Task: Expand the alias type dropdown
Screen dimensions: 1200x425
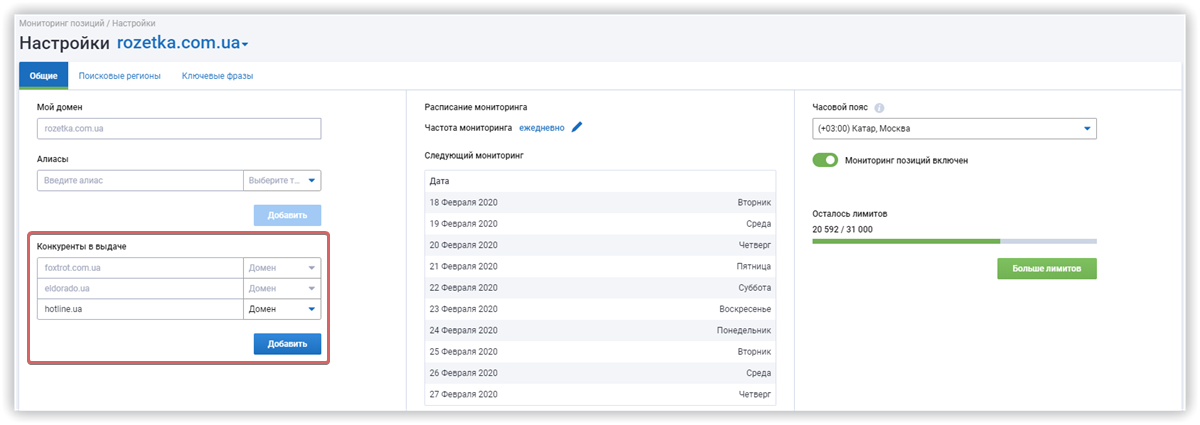Action: point(283,181)
